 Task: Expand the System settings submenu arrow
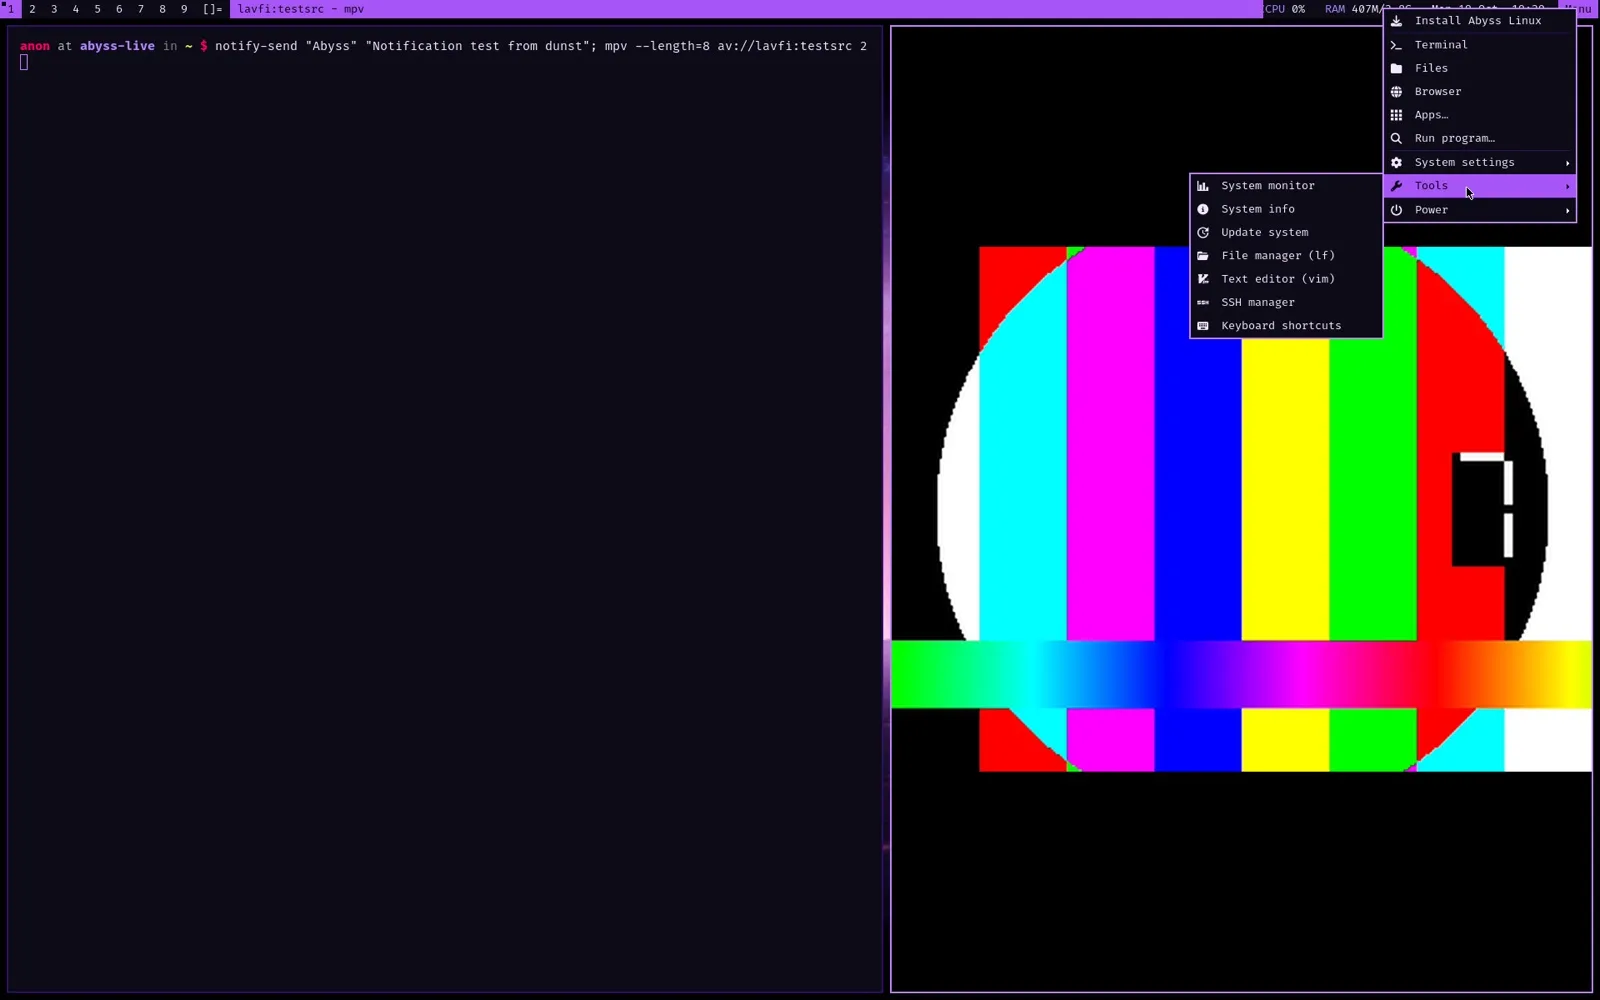point(1567,163)
